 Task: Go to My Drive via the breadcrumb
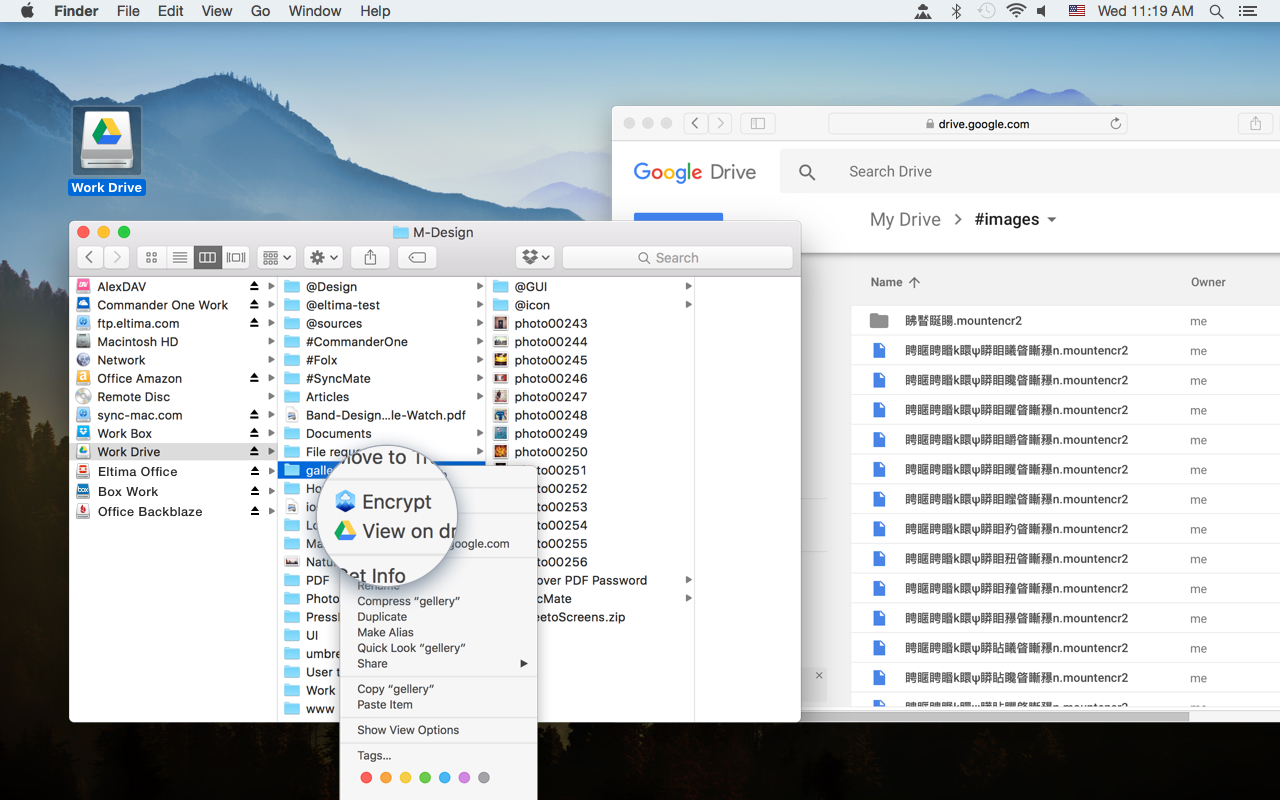905,219
